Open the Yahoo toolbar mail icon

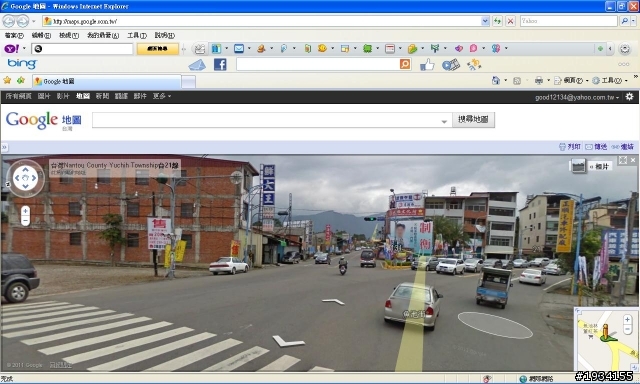coord(239,49)
